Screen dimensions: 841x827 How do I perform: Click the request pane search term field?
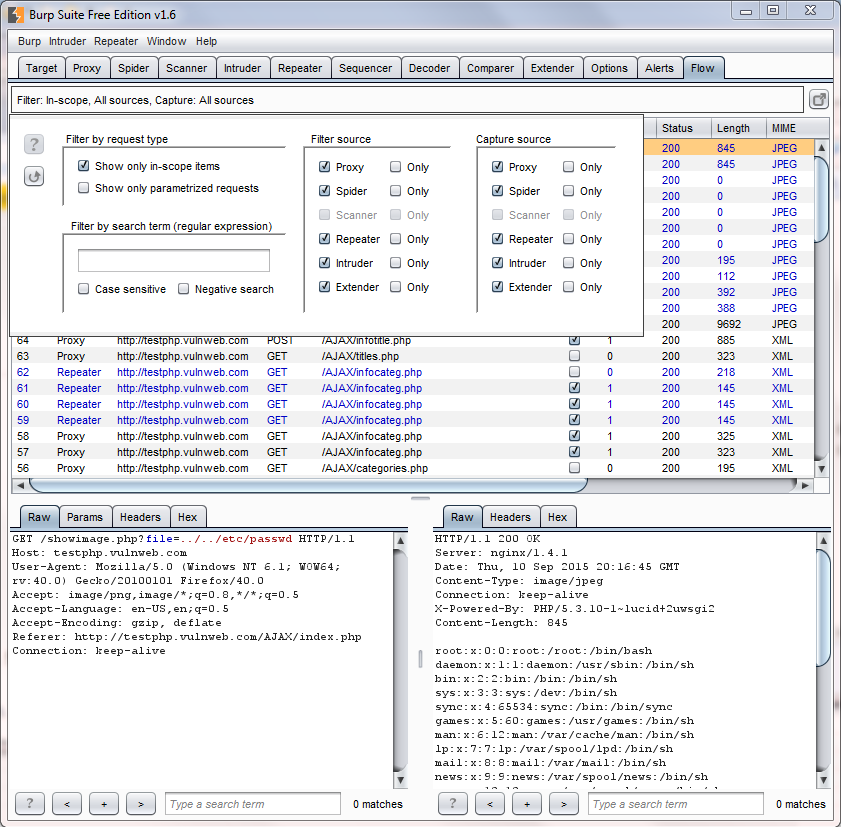click(x=253, y=803)
